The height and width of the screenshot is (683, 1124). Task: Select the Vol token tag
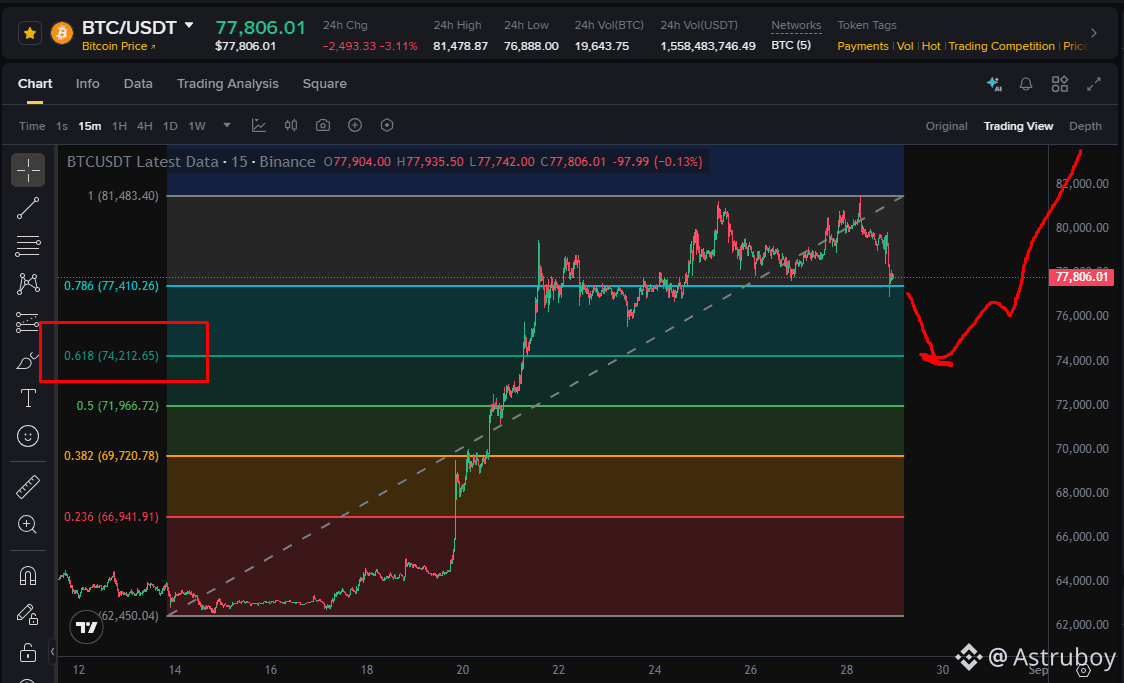905,46
